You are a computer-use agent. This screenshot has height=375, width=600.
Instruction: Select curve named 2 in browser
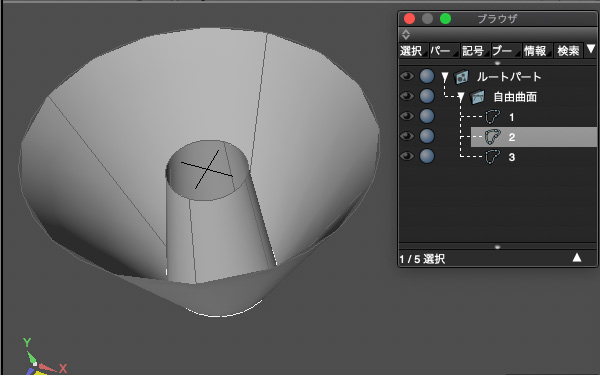pyautogui.click(x=512, y=137)
